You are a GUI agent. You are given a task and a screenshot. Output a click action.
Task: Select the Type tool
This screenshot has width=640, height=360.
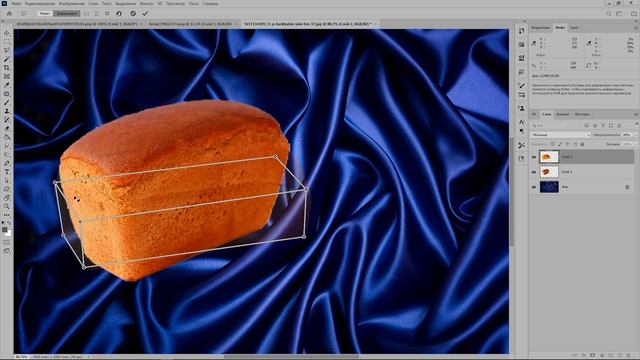pyautogui.click(x=7, y=172)
